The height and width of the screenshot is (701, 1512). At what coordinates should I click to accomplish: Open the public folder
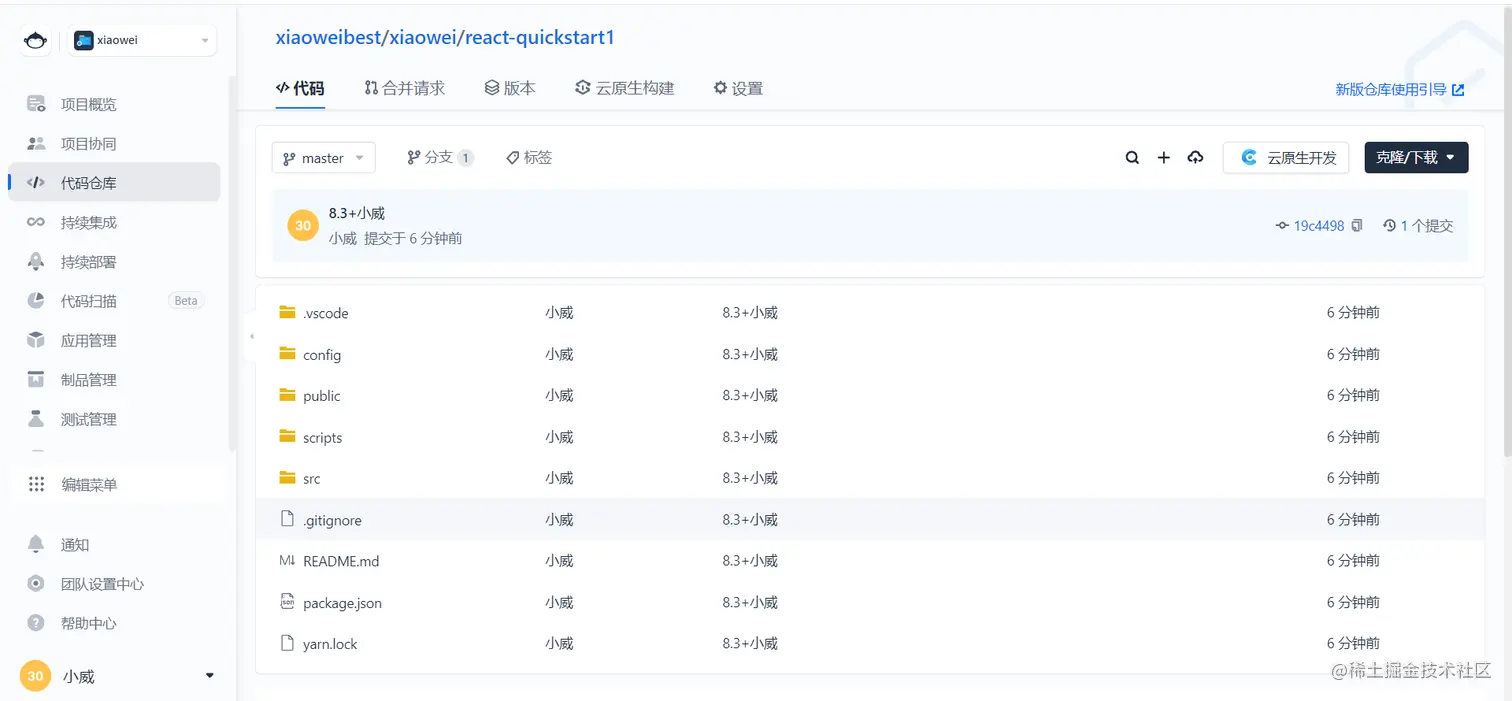(x=322, y=396)
